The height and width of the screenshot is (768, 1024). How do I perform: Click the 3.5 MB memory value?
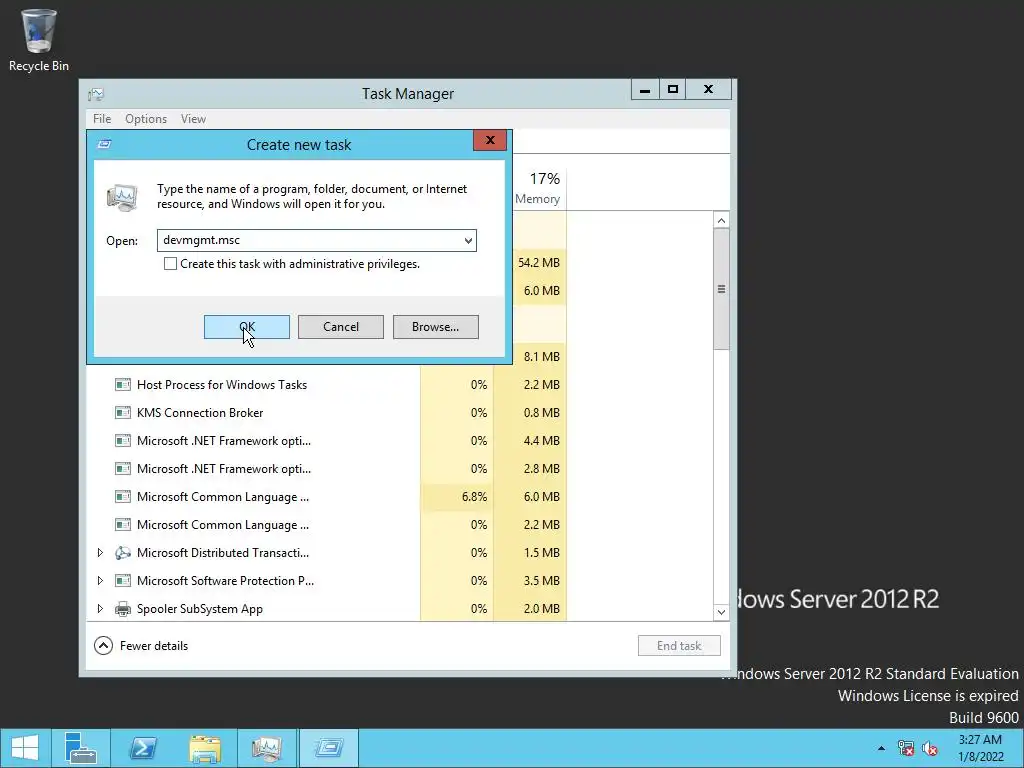coord(541,581)
